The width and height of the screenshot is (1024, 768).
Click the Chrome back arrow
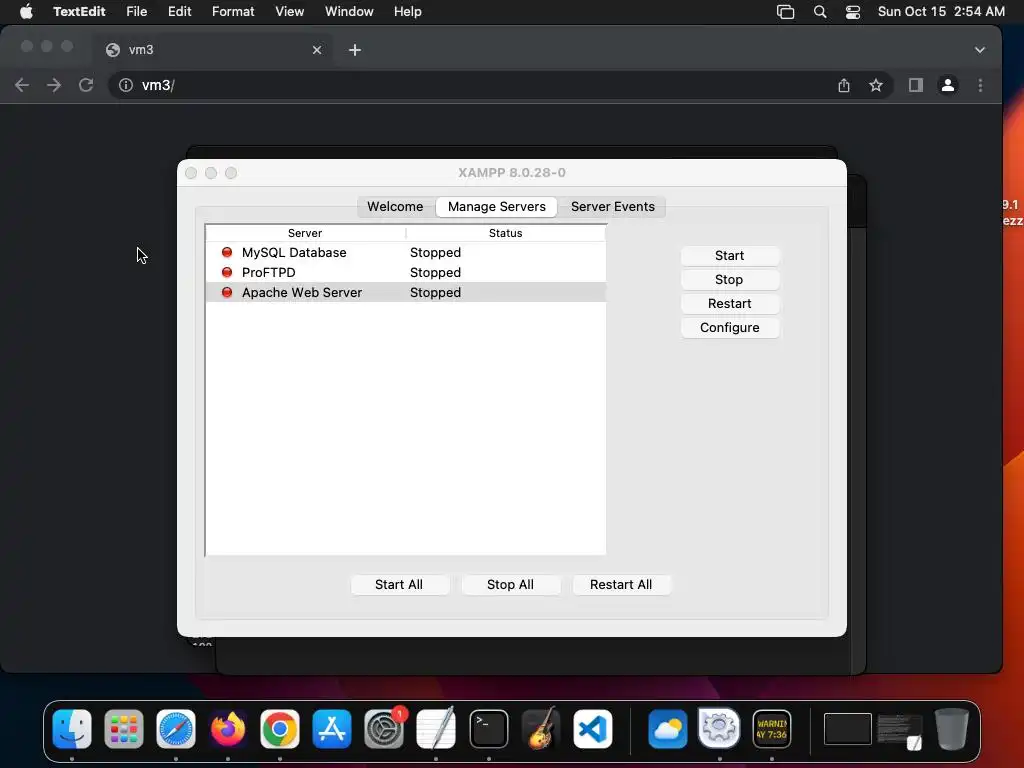pyautogui.click(x=22, y=85)
